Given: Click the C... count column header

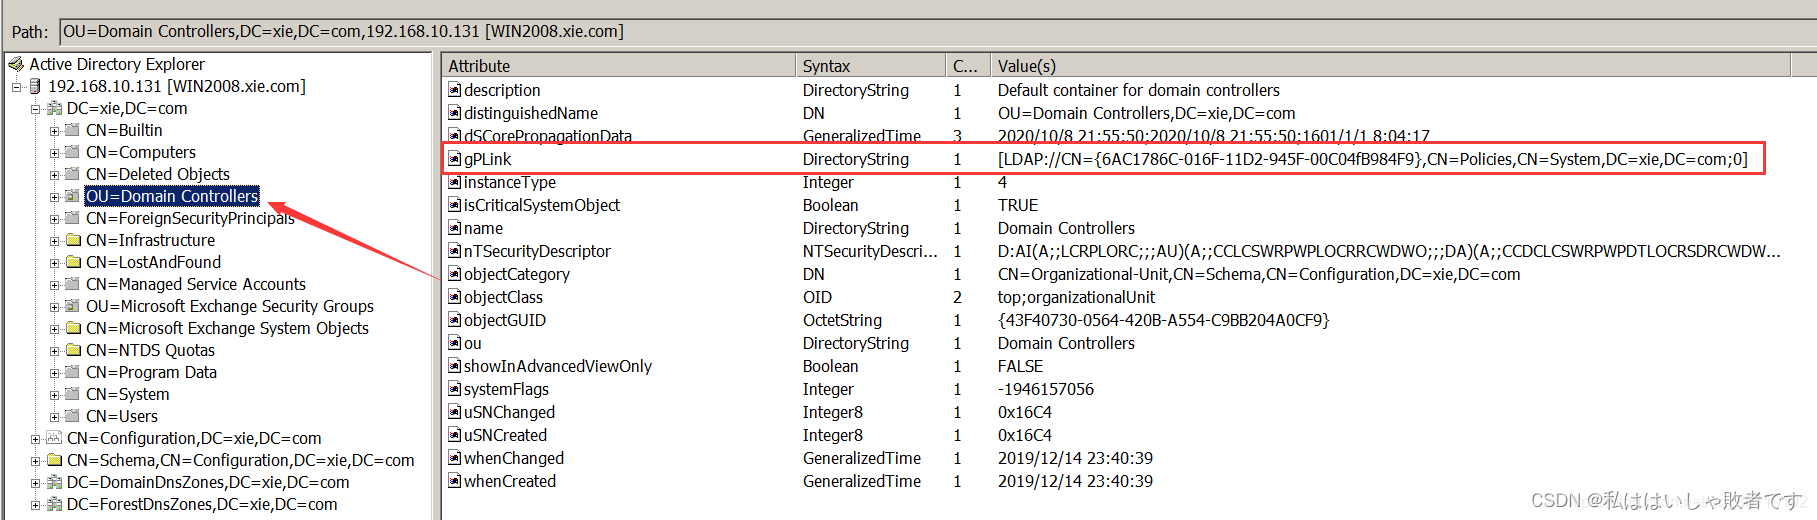Looking at the screenshot, I should [967, 66].
